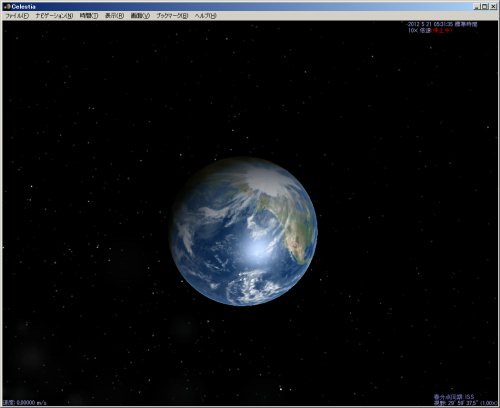Click the field of view readout

point(465,403)
